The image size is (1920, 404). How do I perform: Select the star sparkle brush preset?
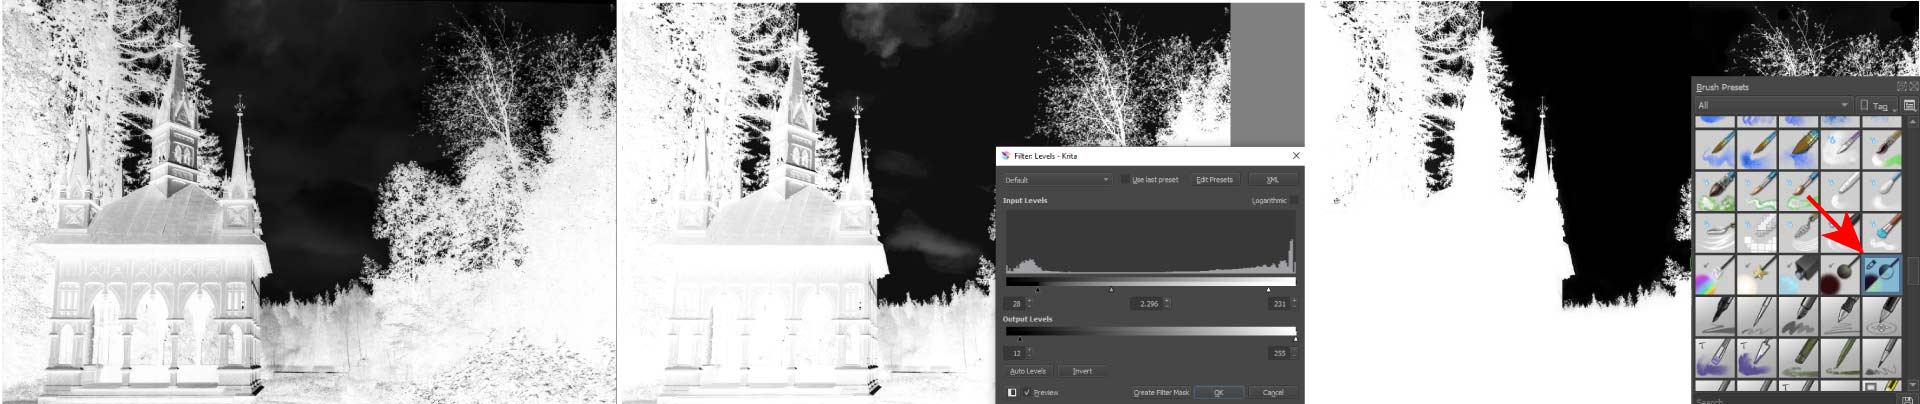pos(1756,275)
